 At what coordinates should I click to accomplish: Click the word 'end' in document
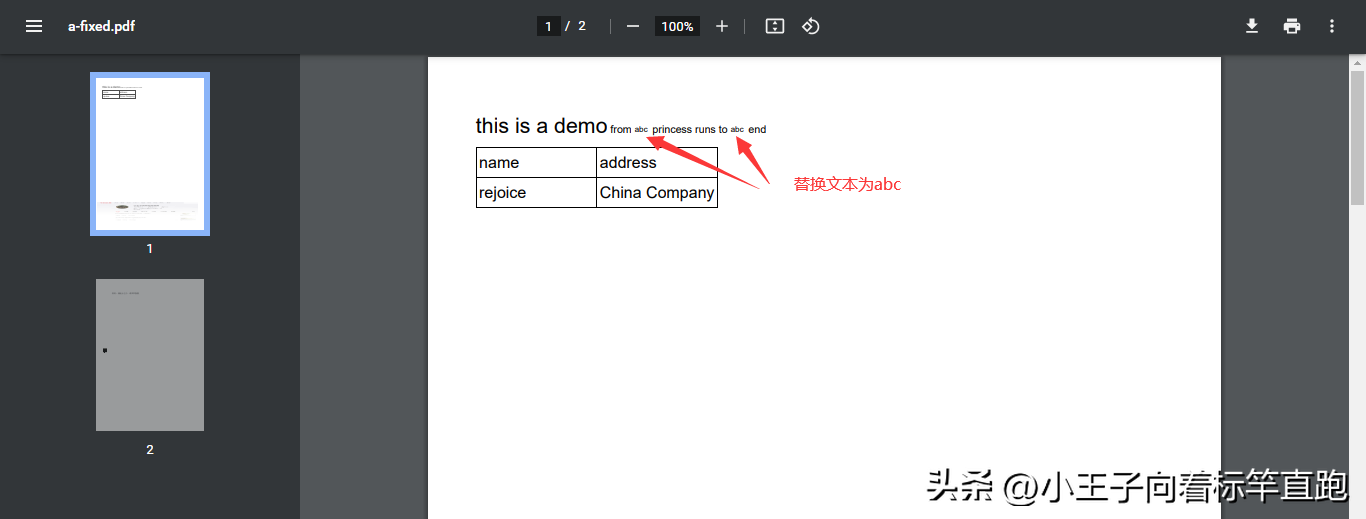(x=757, y=129)
